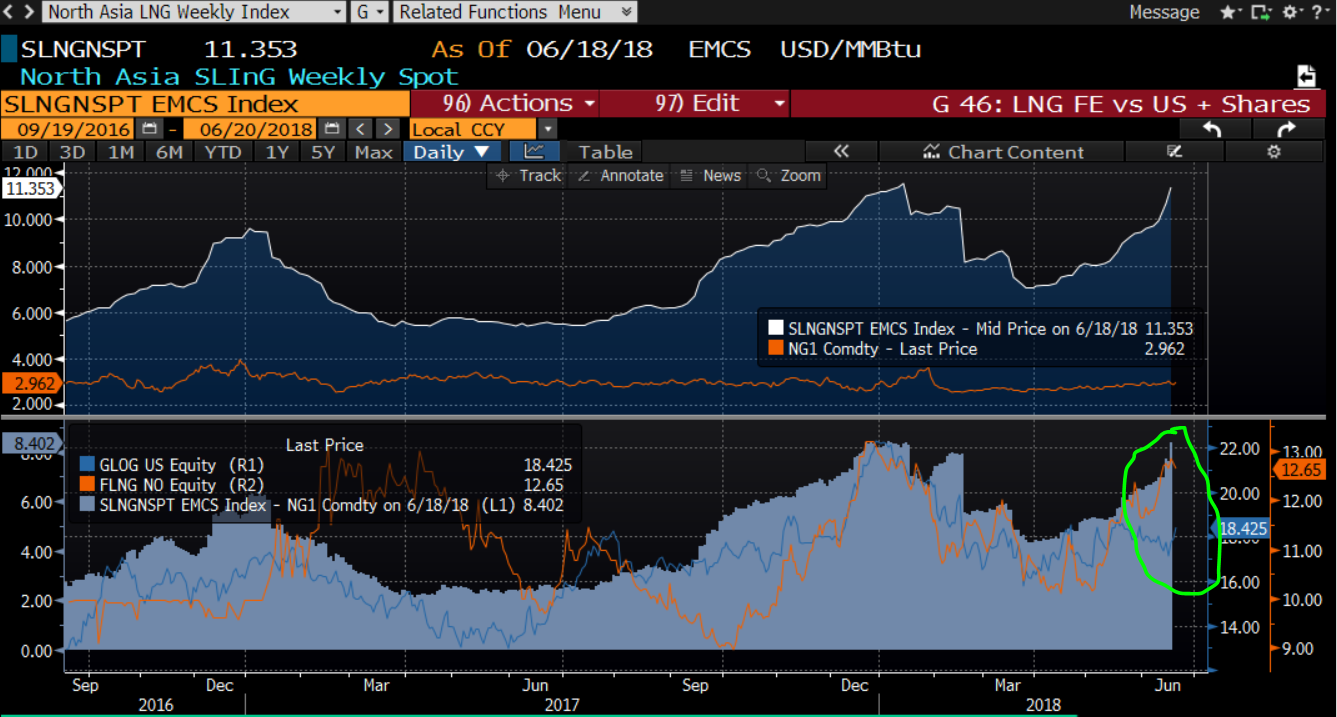The image size is (1337, 717).
Task: Open the start date calendar picker
Action: (150, 129)
